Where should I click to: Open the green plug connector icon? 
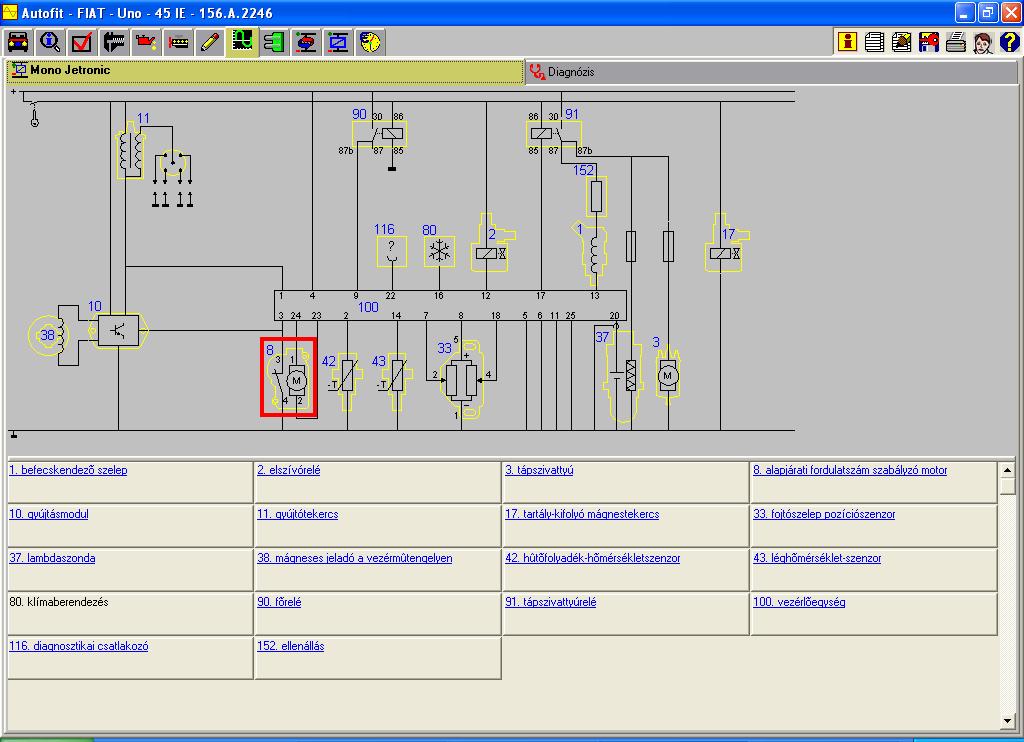pyautogui.click(x=274, y=42)
